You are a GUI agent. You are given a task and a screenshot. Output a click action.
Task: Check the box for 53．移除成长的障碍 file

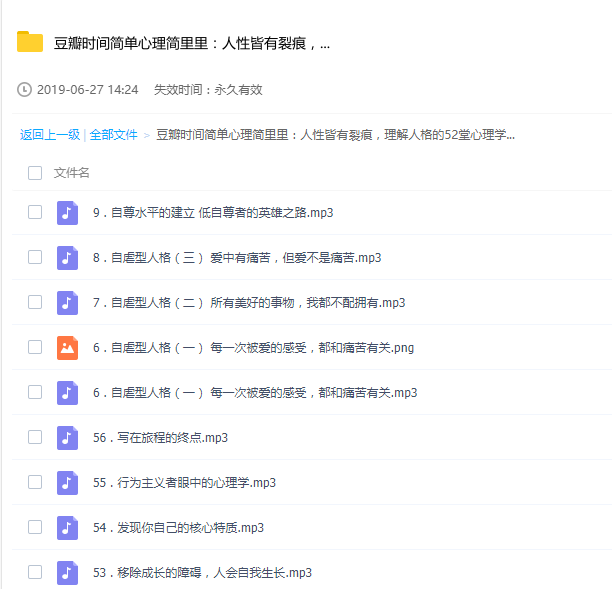(35, 572)
